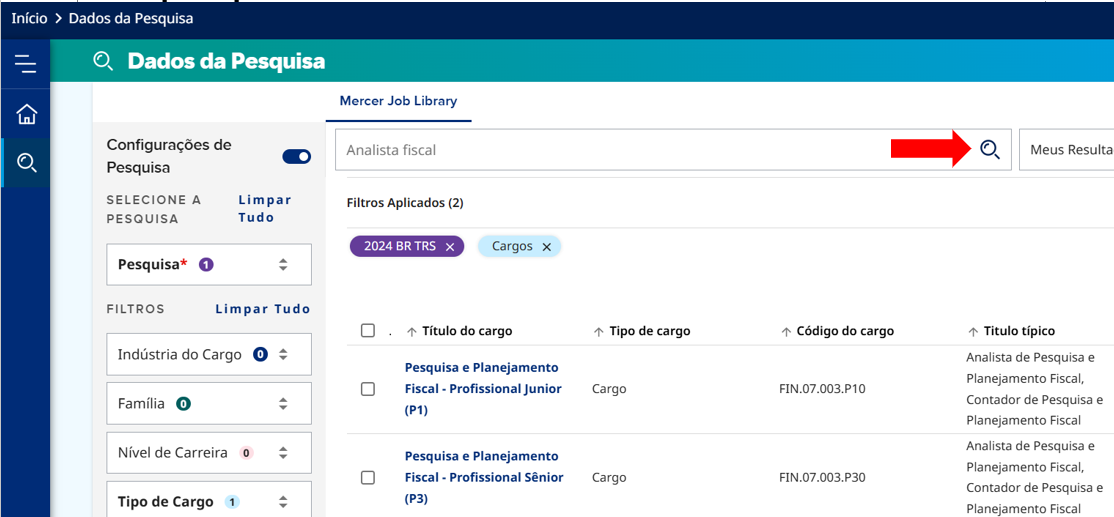Click Limpar Tudo next to Filtros

263,309
